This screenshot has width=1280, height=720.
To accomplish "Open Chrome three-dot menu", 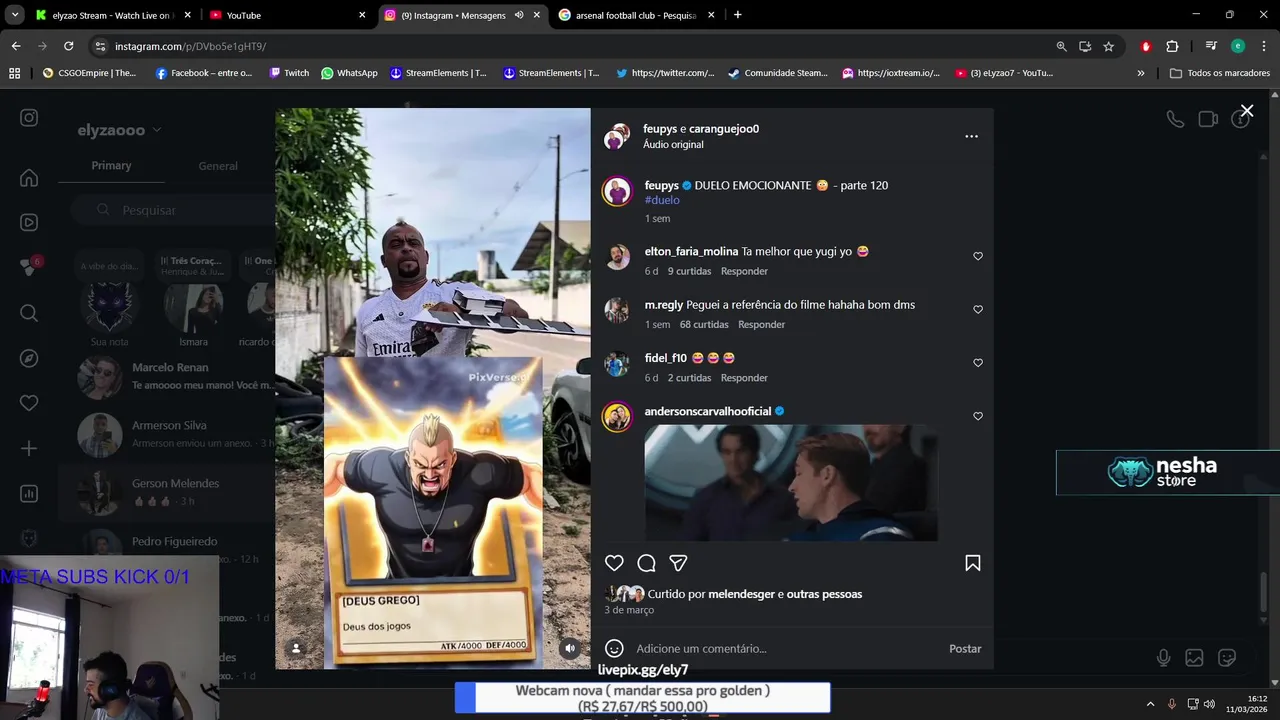I will pyautogui.click(x=1264, y=46).
